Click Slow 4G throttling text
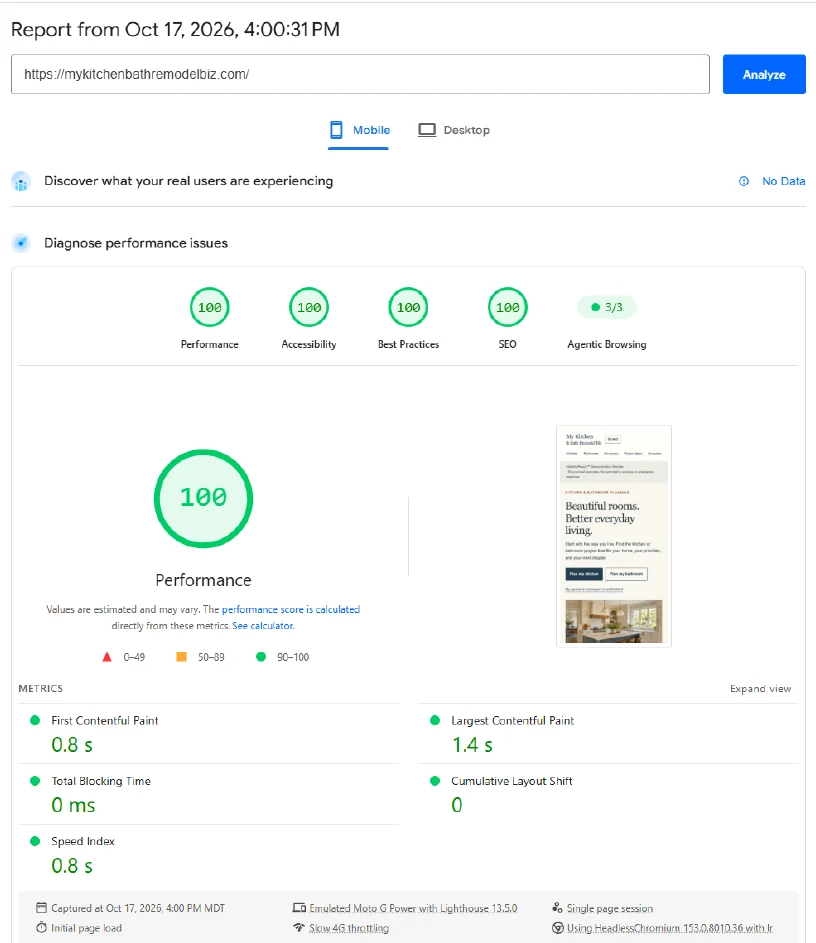The width and height of the screenshot is (816, 943). pyautogui.click(x=349, y=928)
